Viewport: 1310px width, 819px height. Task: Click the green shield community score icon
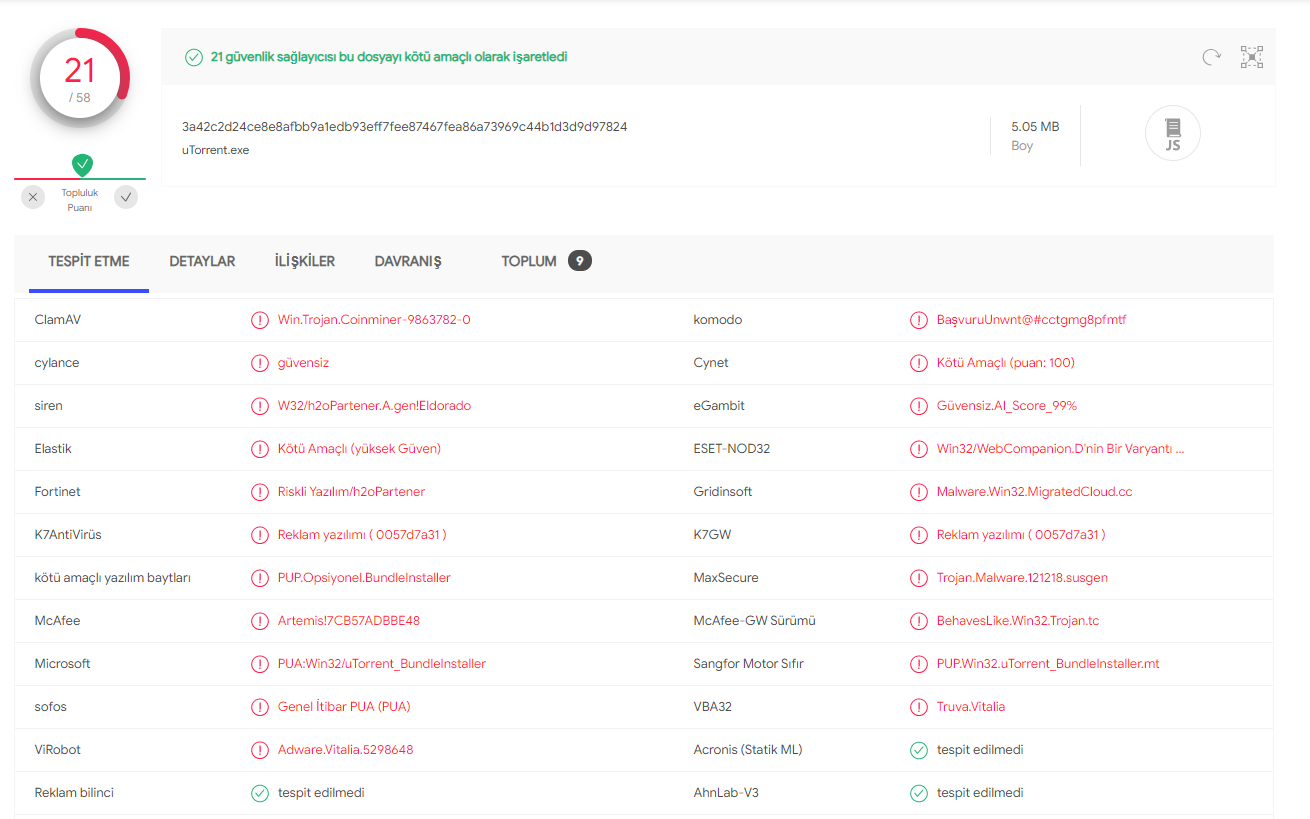(83, 164)
